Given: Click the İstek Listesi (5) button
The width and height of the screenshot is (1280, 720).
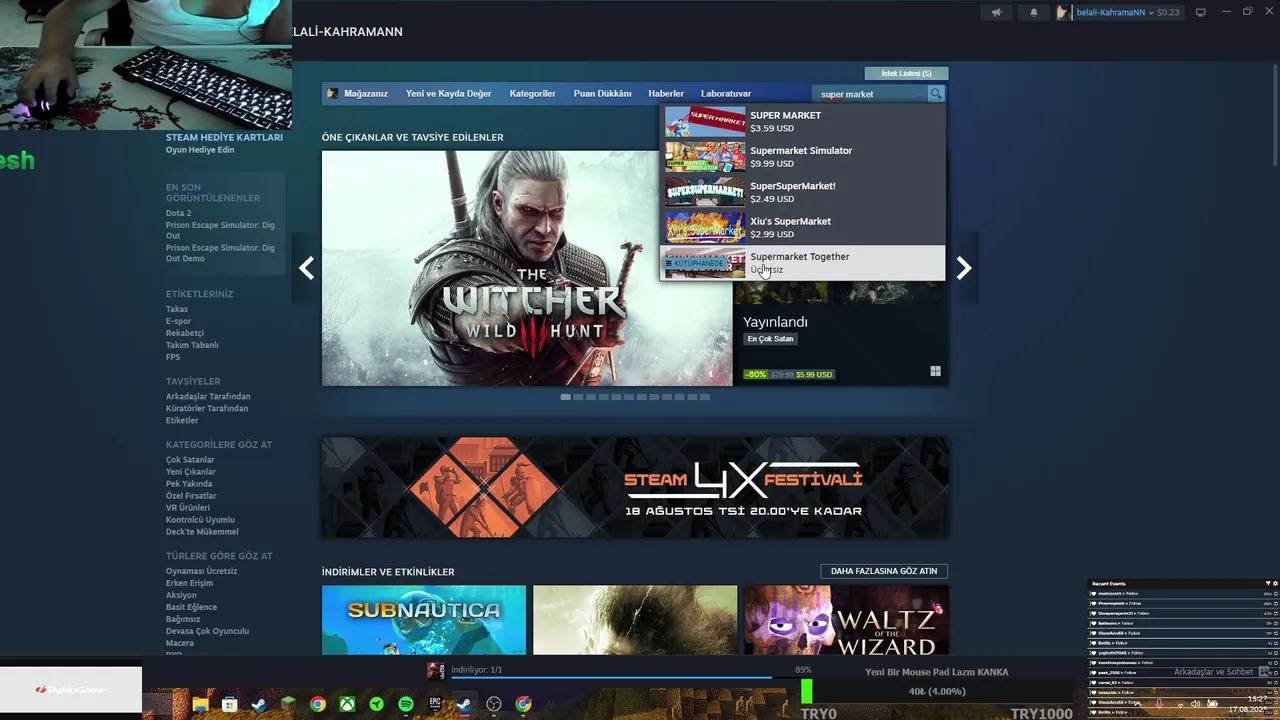Looking at the screenshot, I should click(x=906, y=73).
